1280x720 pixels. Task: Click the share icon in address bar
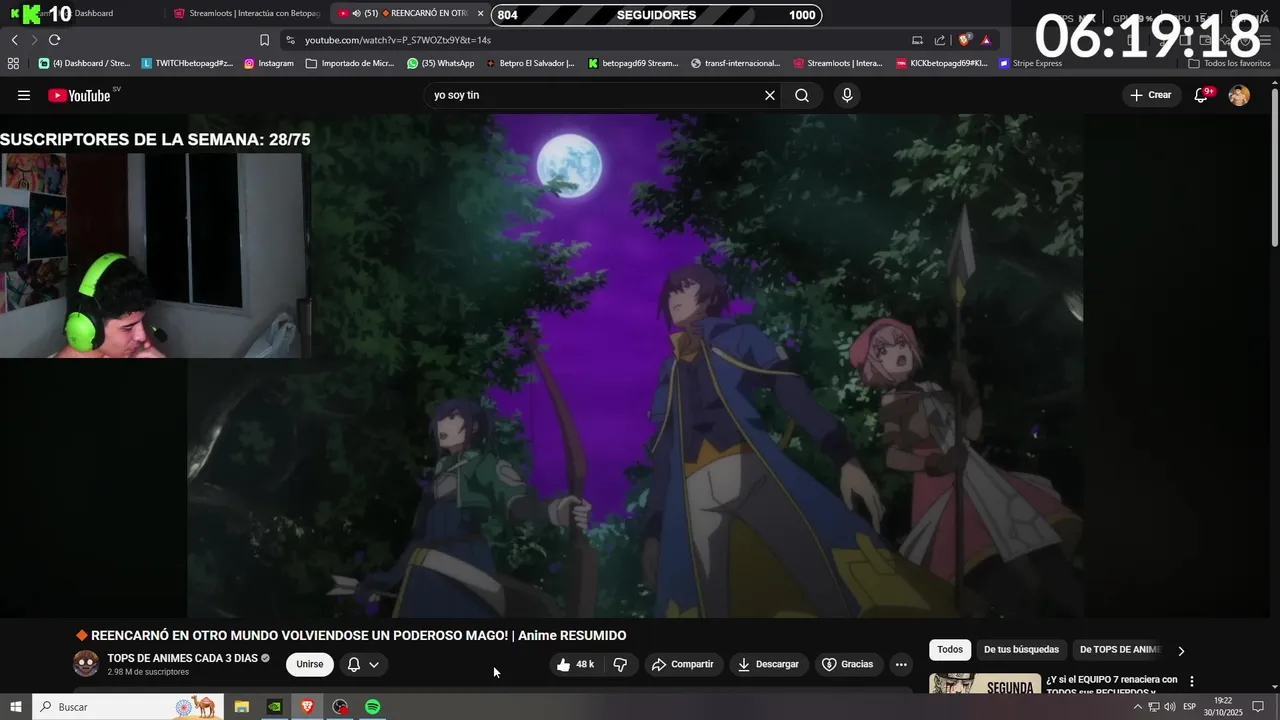click(x=940, y=40)
